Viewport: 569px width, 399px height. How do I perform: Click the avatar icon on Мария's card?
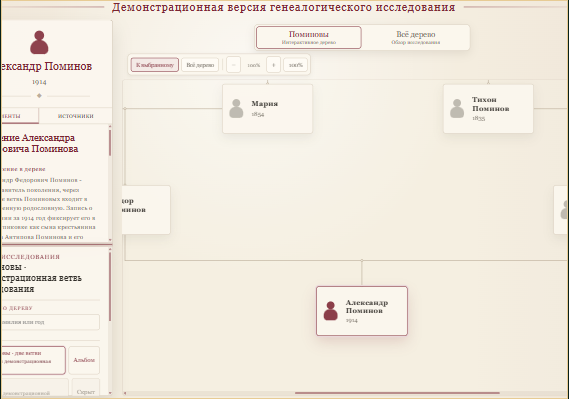[236, 108]
